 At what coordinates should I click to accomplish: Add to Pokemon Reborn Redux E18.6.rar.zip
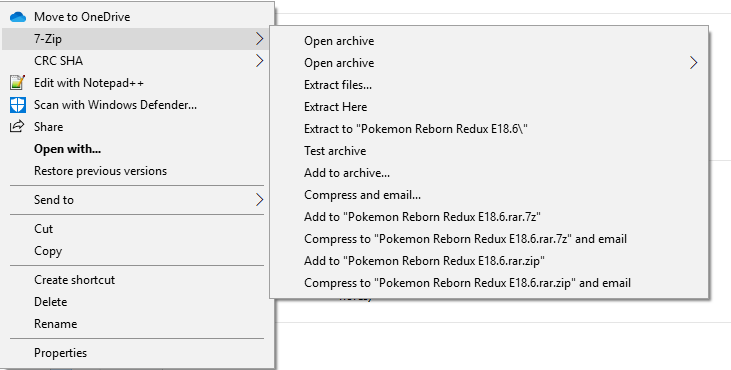pos(489,261)
